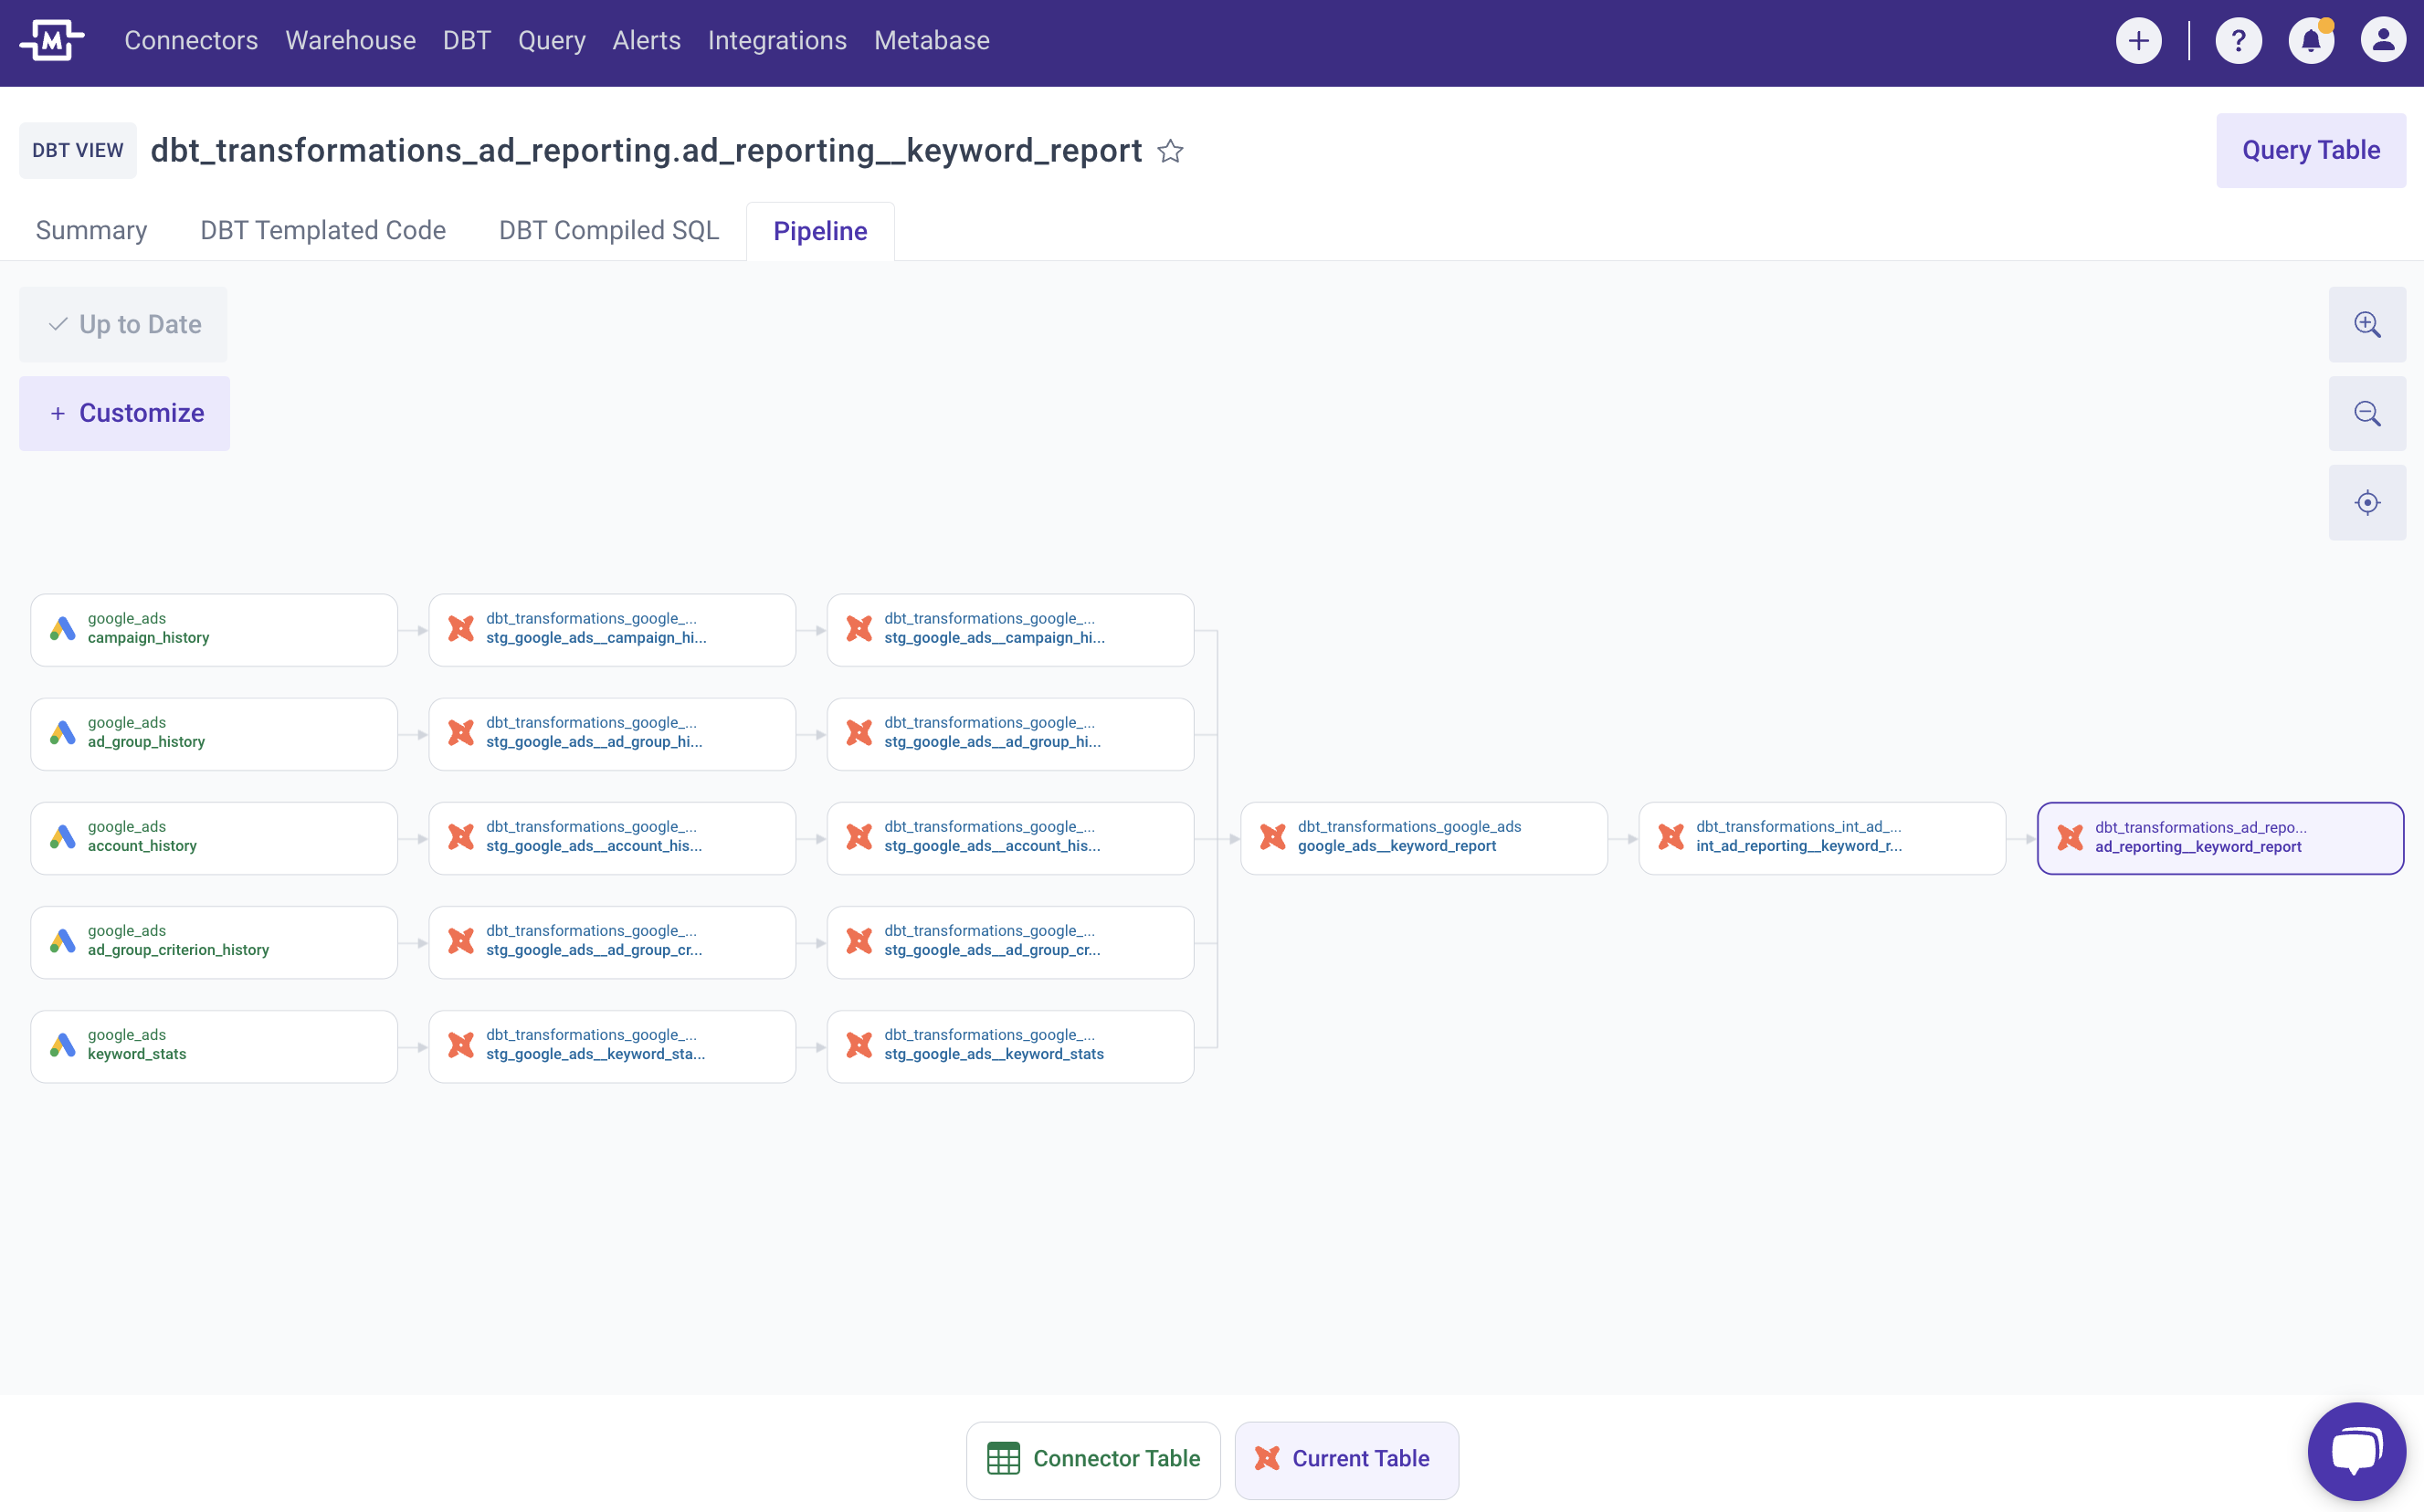2424x1512 pixels.
Task: Open the notifications bell icon
Action: 2310,41
